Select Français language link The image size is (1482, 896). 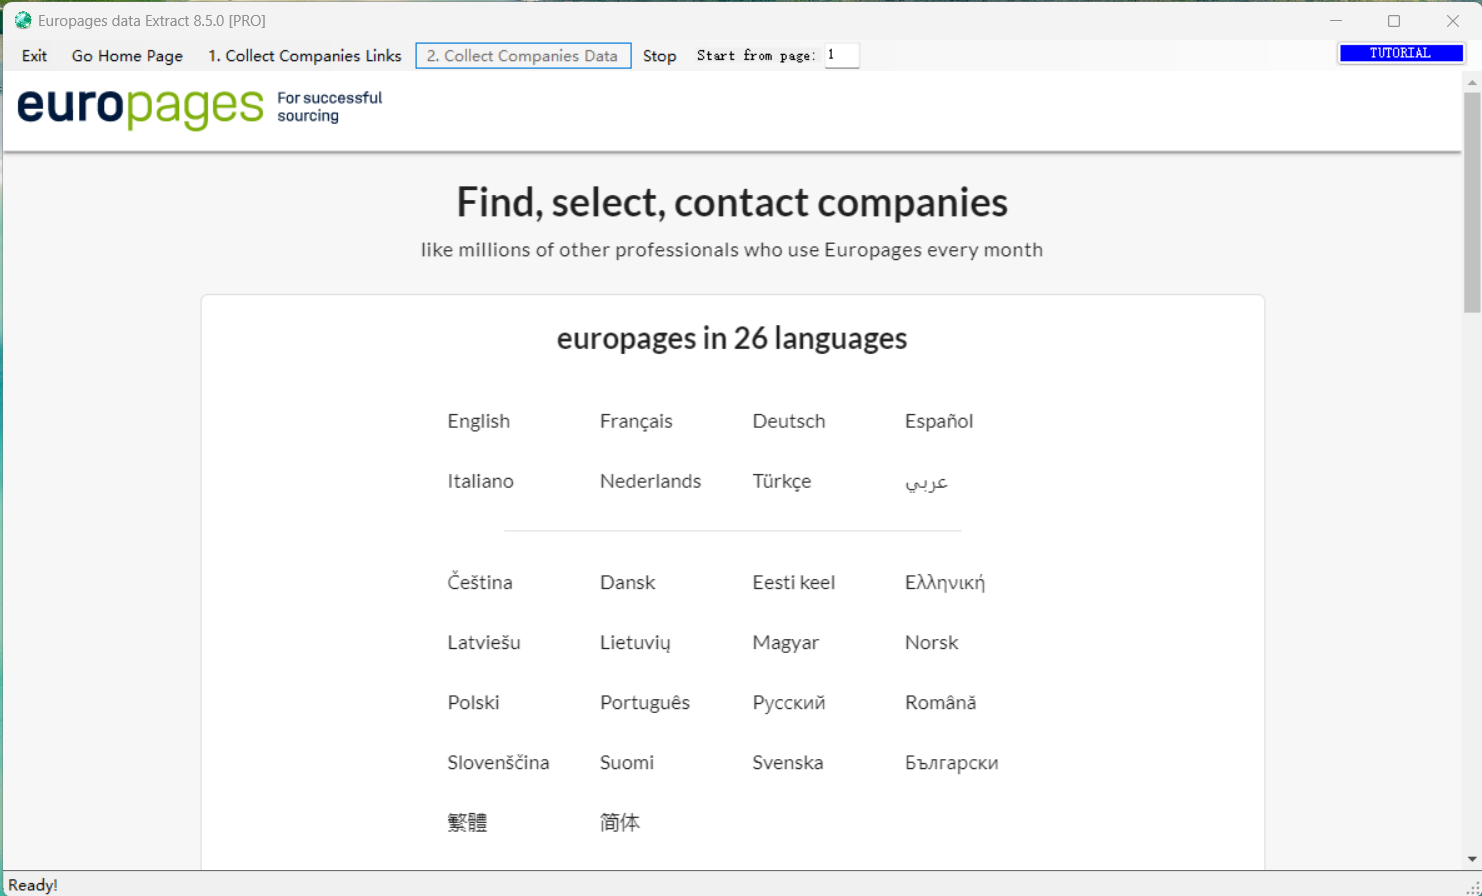(636, 421)
